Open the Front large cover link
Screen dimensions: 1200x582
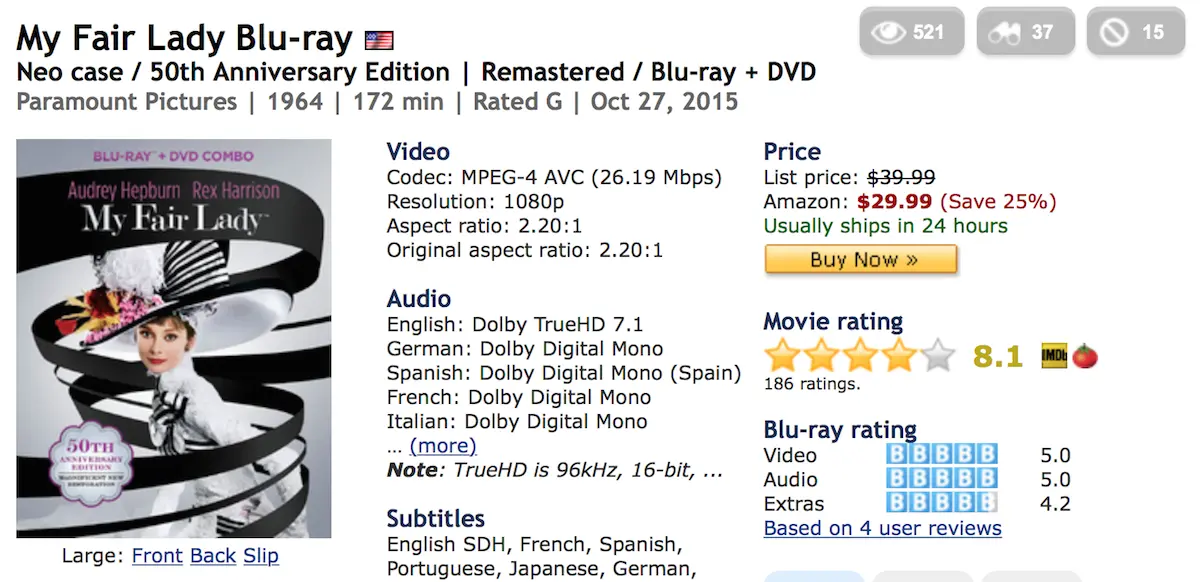pos(157,556)
